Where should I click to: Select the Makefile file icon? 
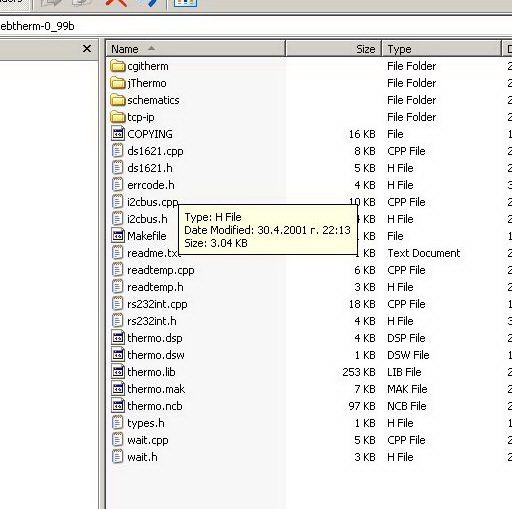pyautogui.click(x=118, y=236)
